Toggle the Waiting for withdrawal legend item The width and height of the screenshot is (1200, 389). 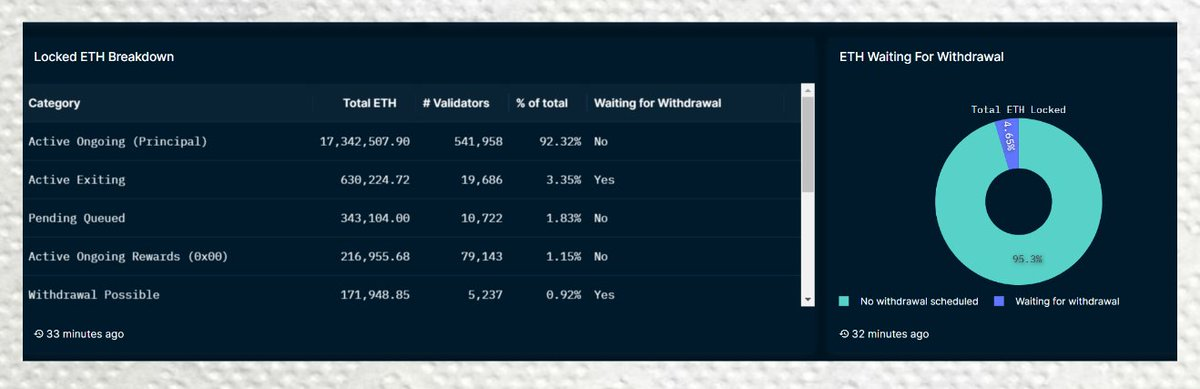coord(1056,300)
